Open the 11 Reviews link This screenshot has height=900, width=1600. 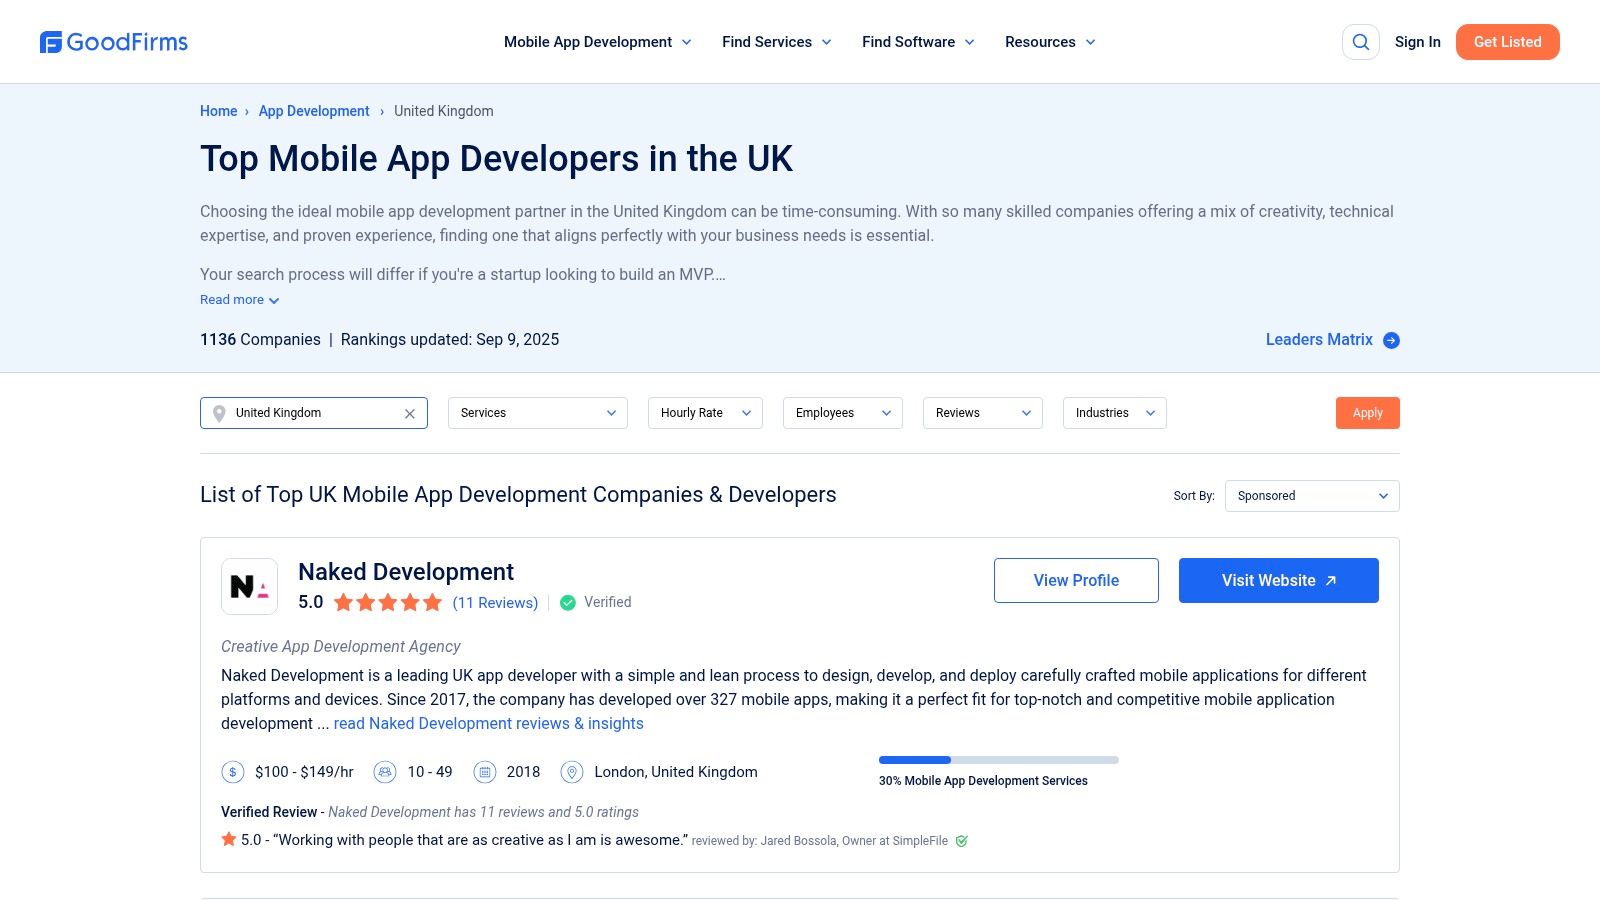(x=495, y=603)
